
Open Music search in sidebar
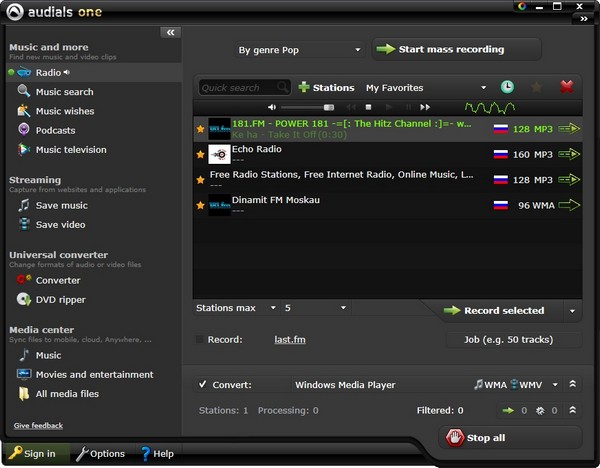point(64,92)
